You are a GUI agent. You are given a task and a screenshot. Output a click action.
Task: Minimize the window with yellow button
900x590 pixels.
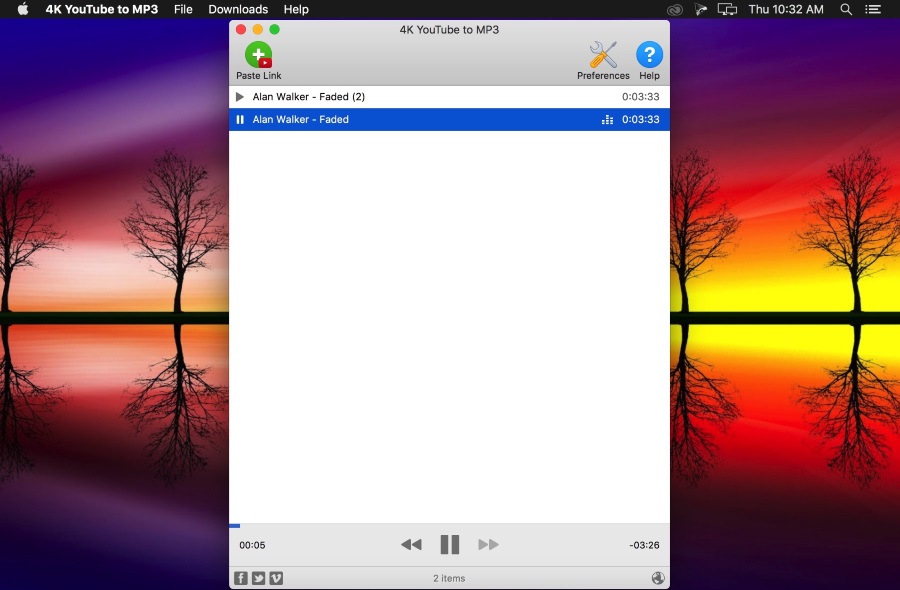[258, 29]
